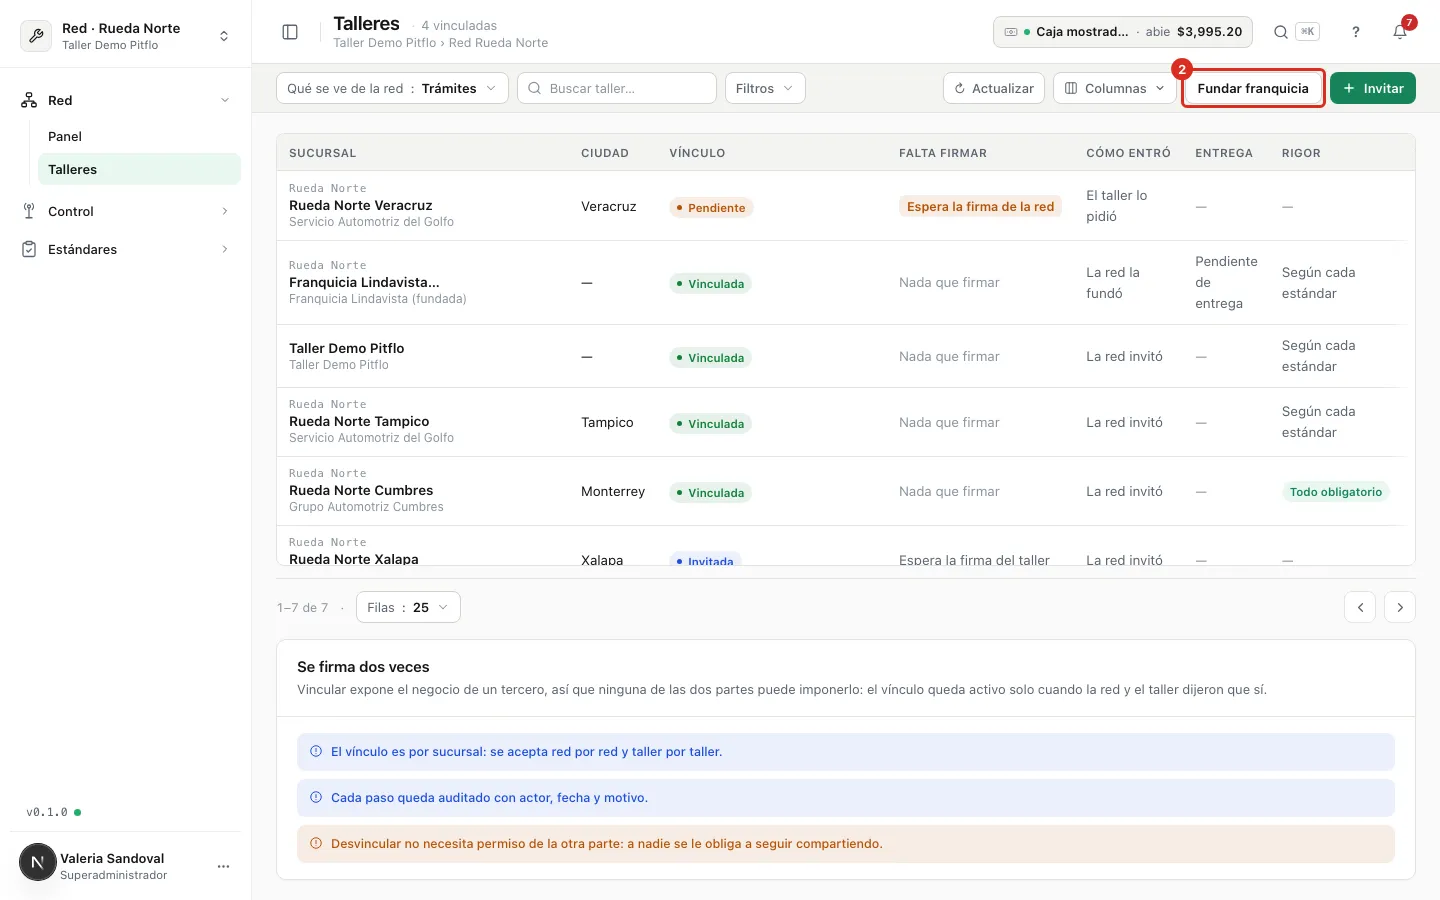Open the Filtros dropdown
The image size is (1440, 900).
[x=765, y=88]
